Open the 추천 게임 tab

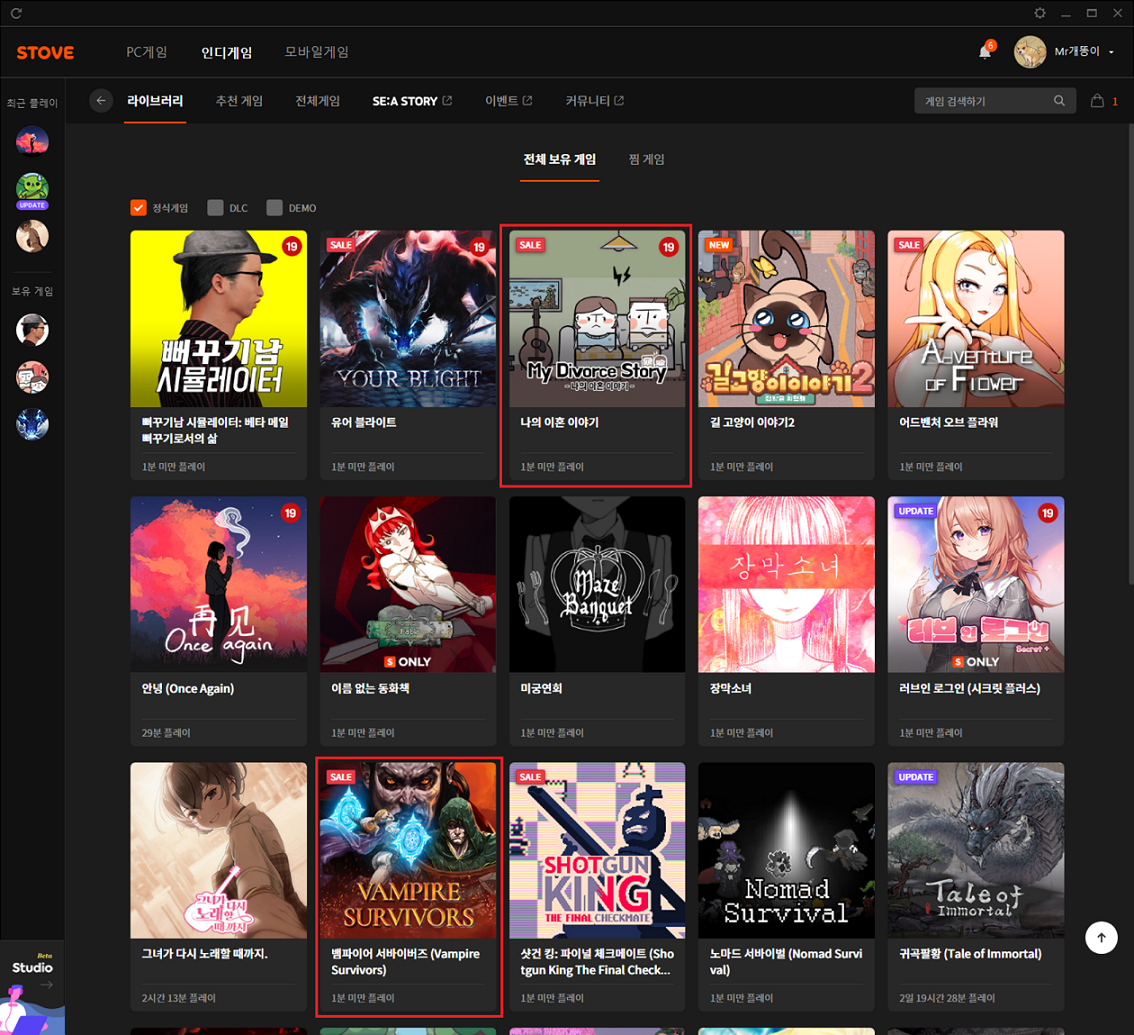239,101
